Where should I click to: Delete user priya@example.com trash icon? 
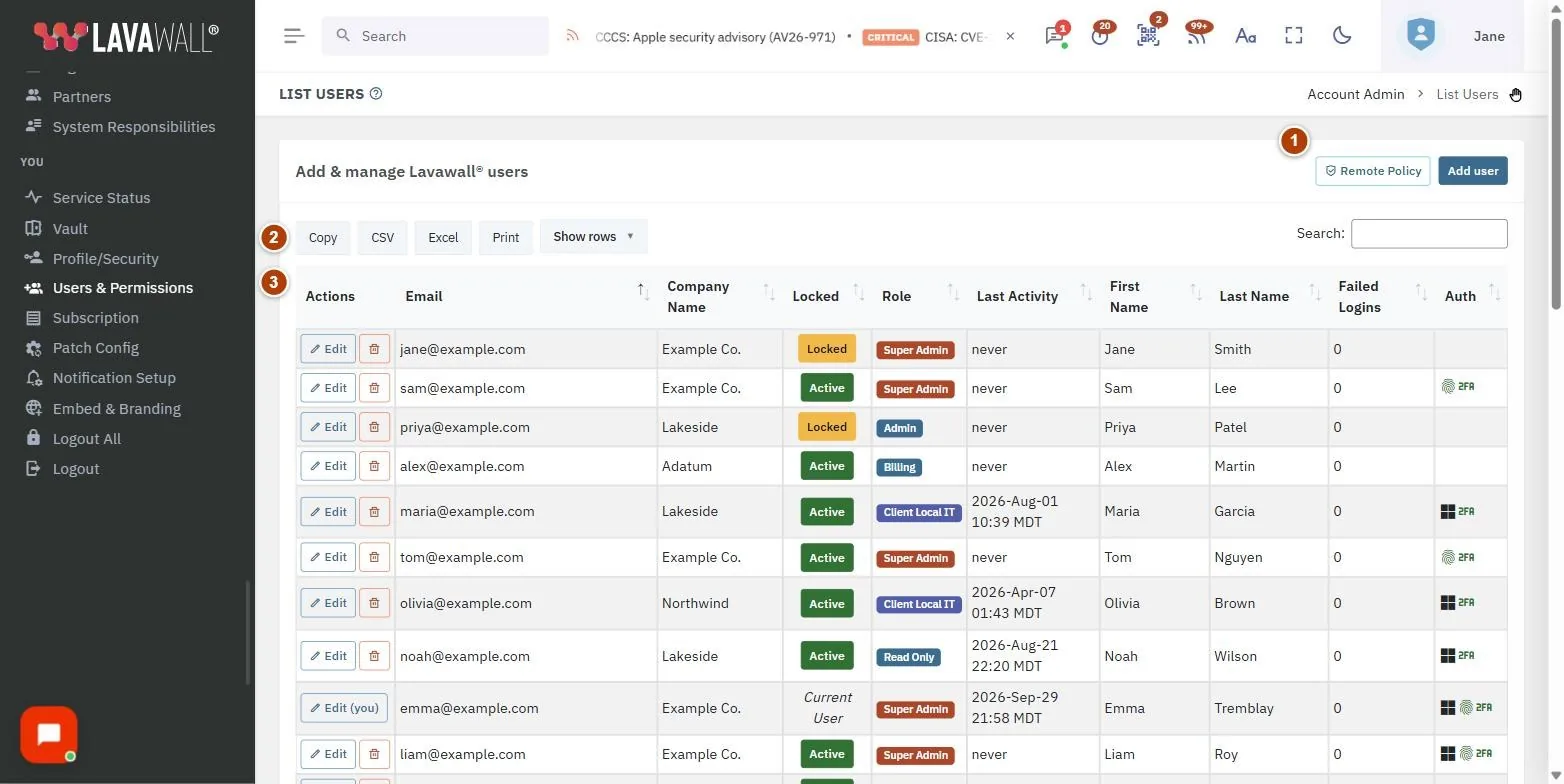coord(374,427)
